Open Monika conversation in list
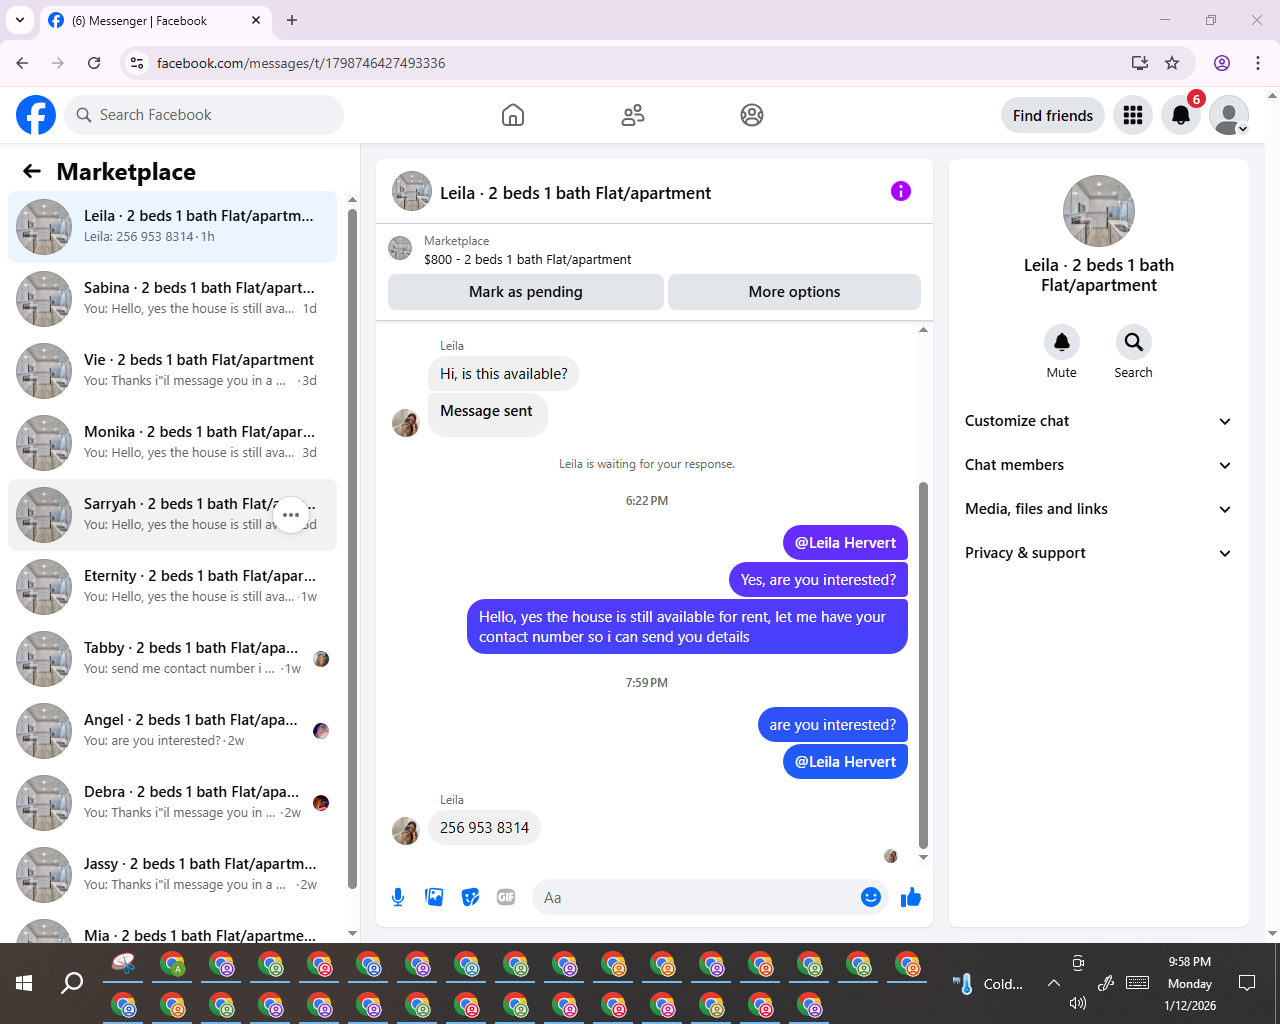1280x1024 pixels. [x=172, y=443]
